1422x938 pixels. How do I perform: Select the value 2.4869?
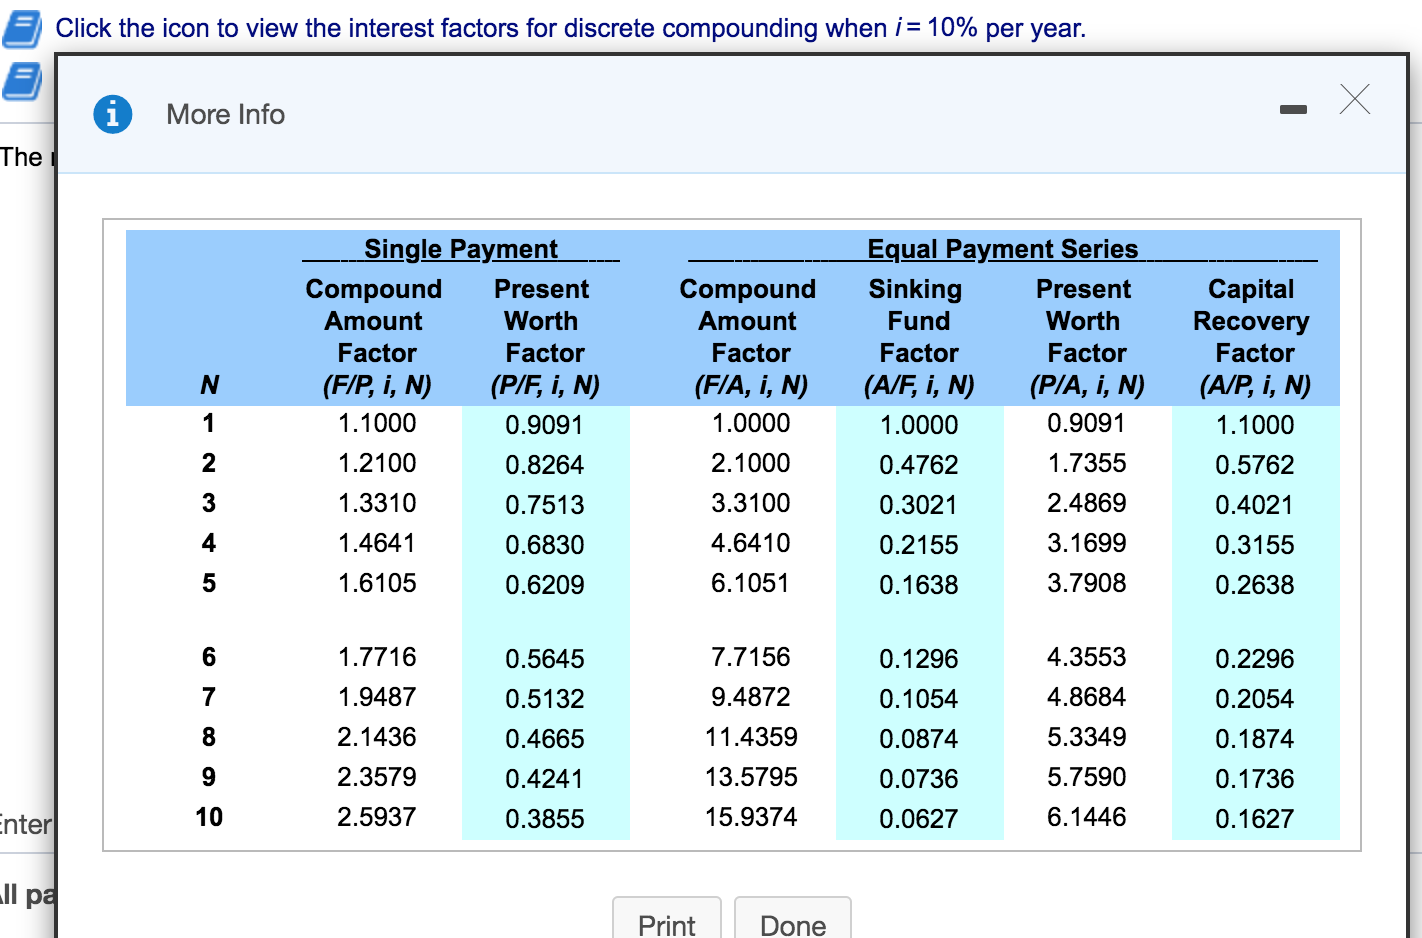(x=1087, y=503)
